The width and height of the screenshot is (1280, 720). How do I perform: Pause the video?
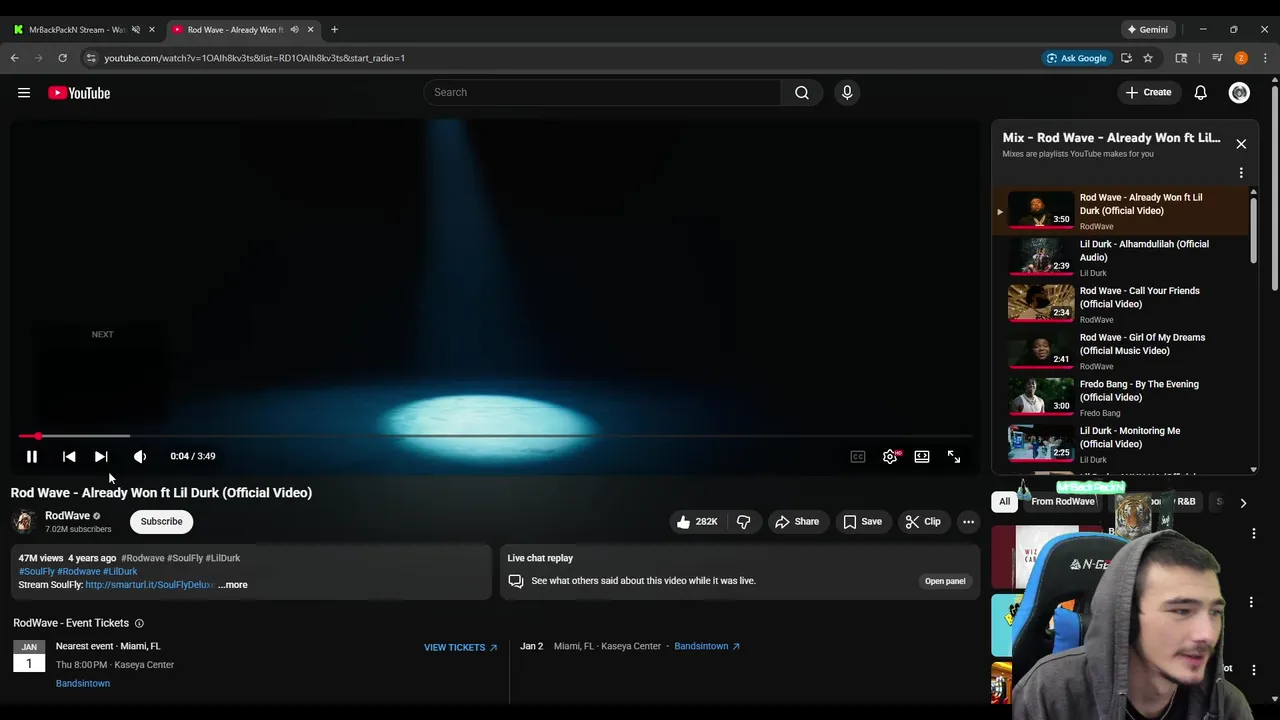(32, 456)
